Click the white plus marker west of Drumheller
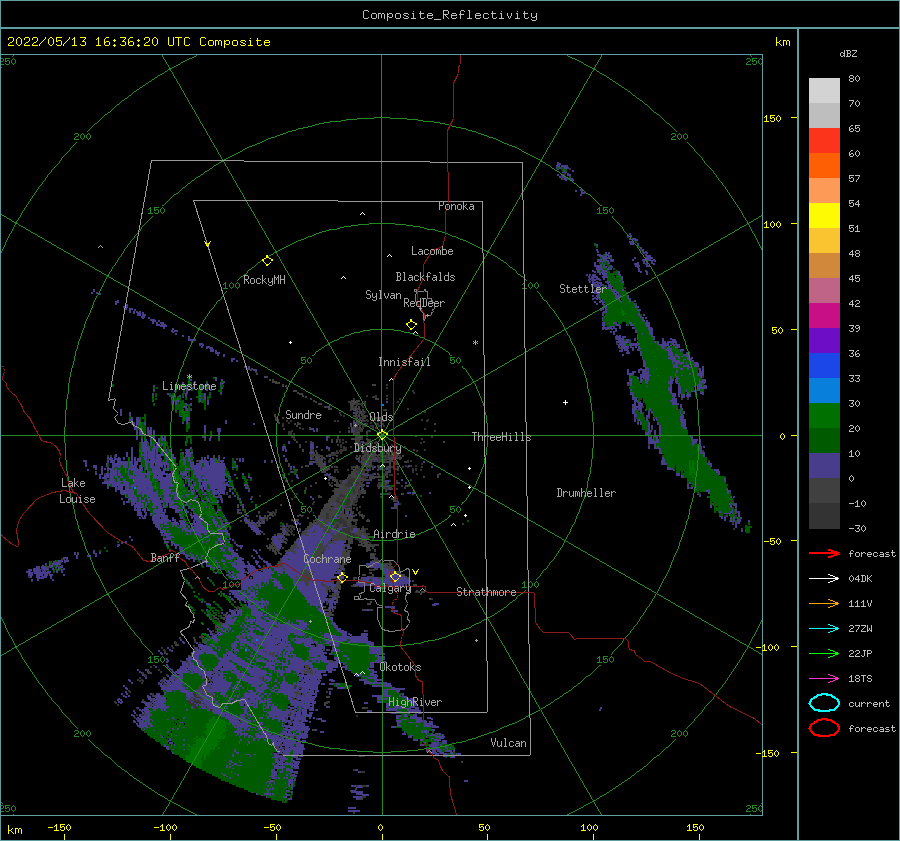 (565, 402)
